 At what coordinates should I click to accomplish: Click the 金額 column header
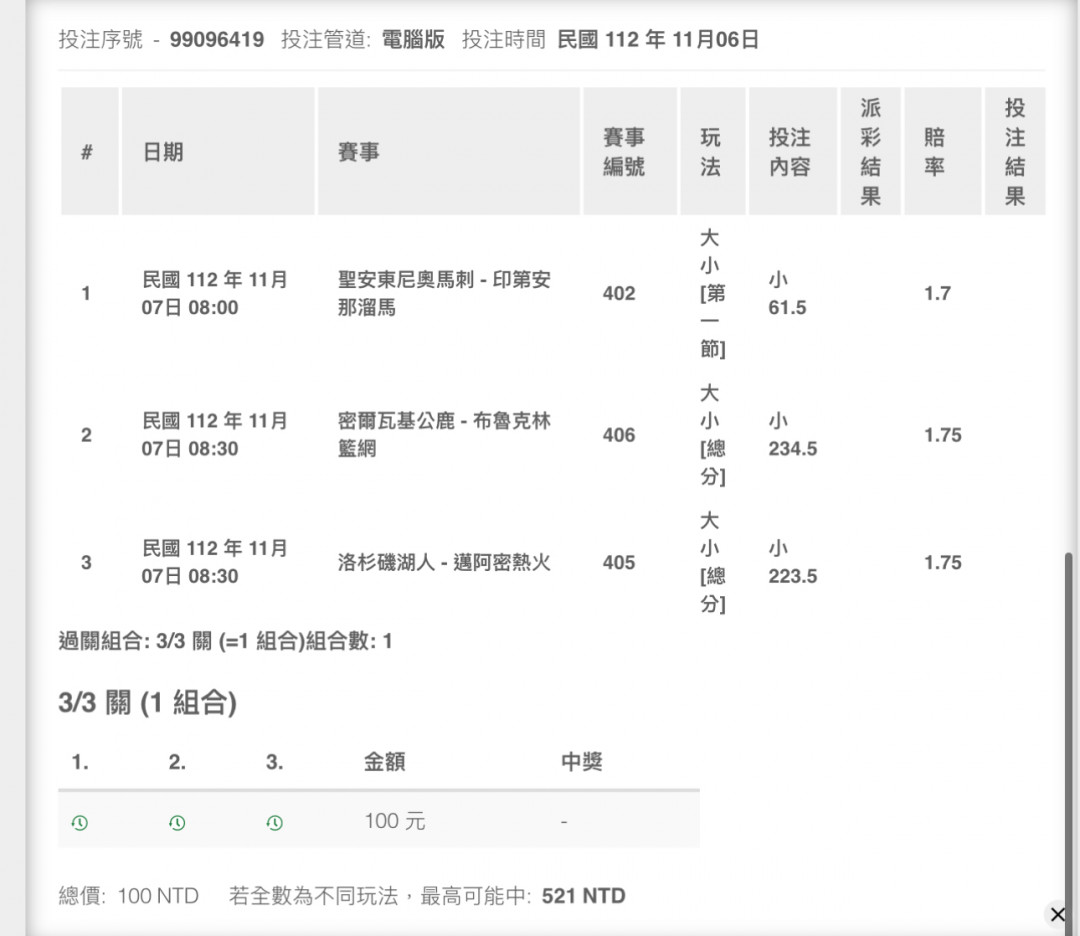point(384,762)
